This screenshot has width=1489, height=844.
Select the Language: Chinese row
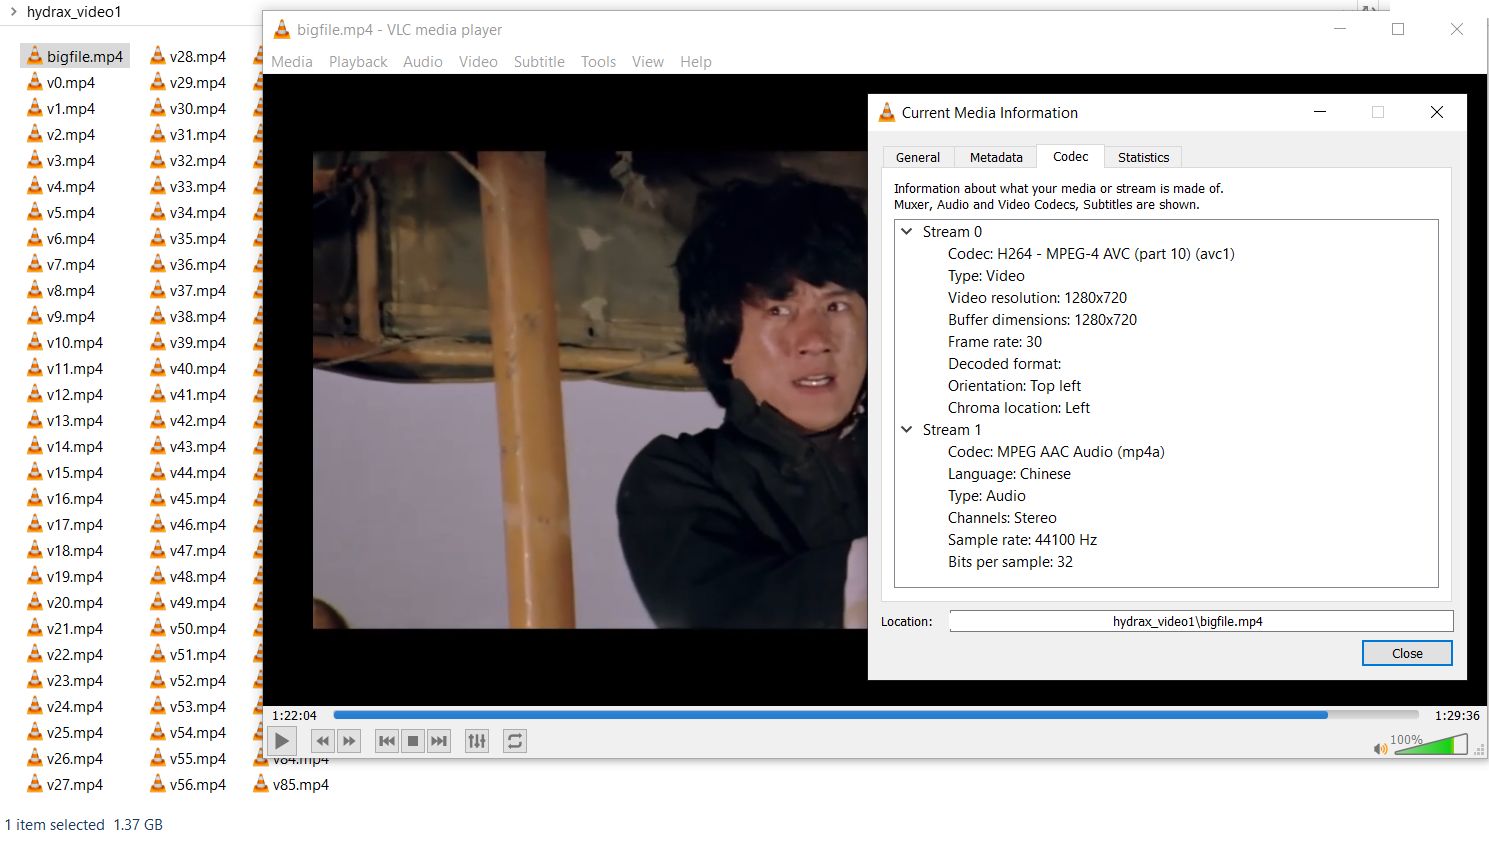tap(1009, 474)
